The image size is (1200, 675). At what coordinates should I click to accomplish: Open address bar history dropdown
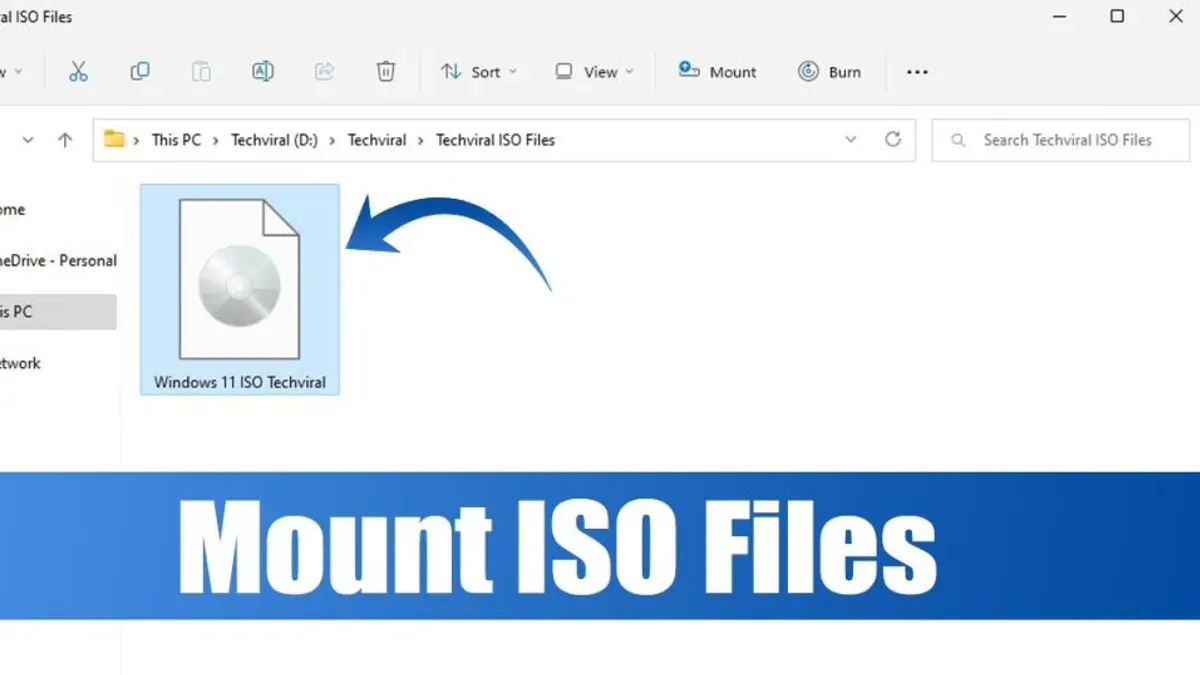coord(851,140)
